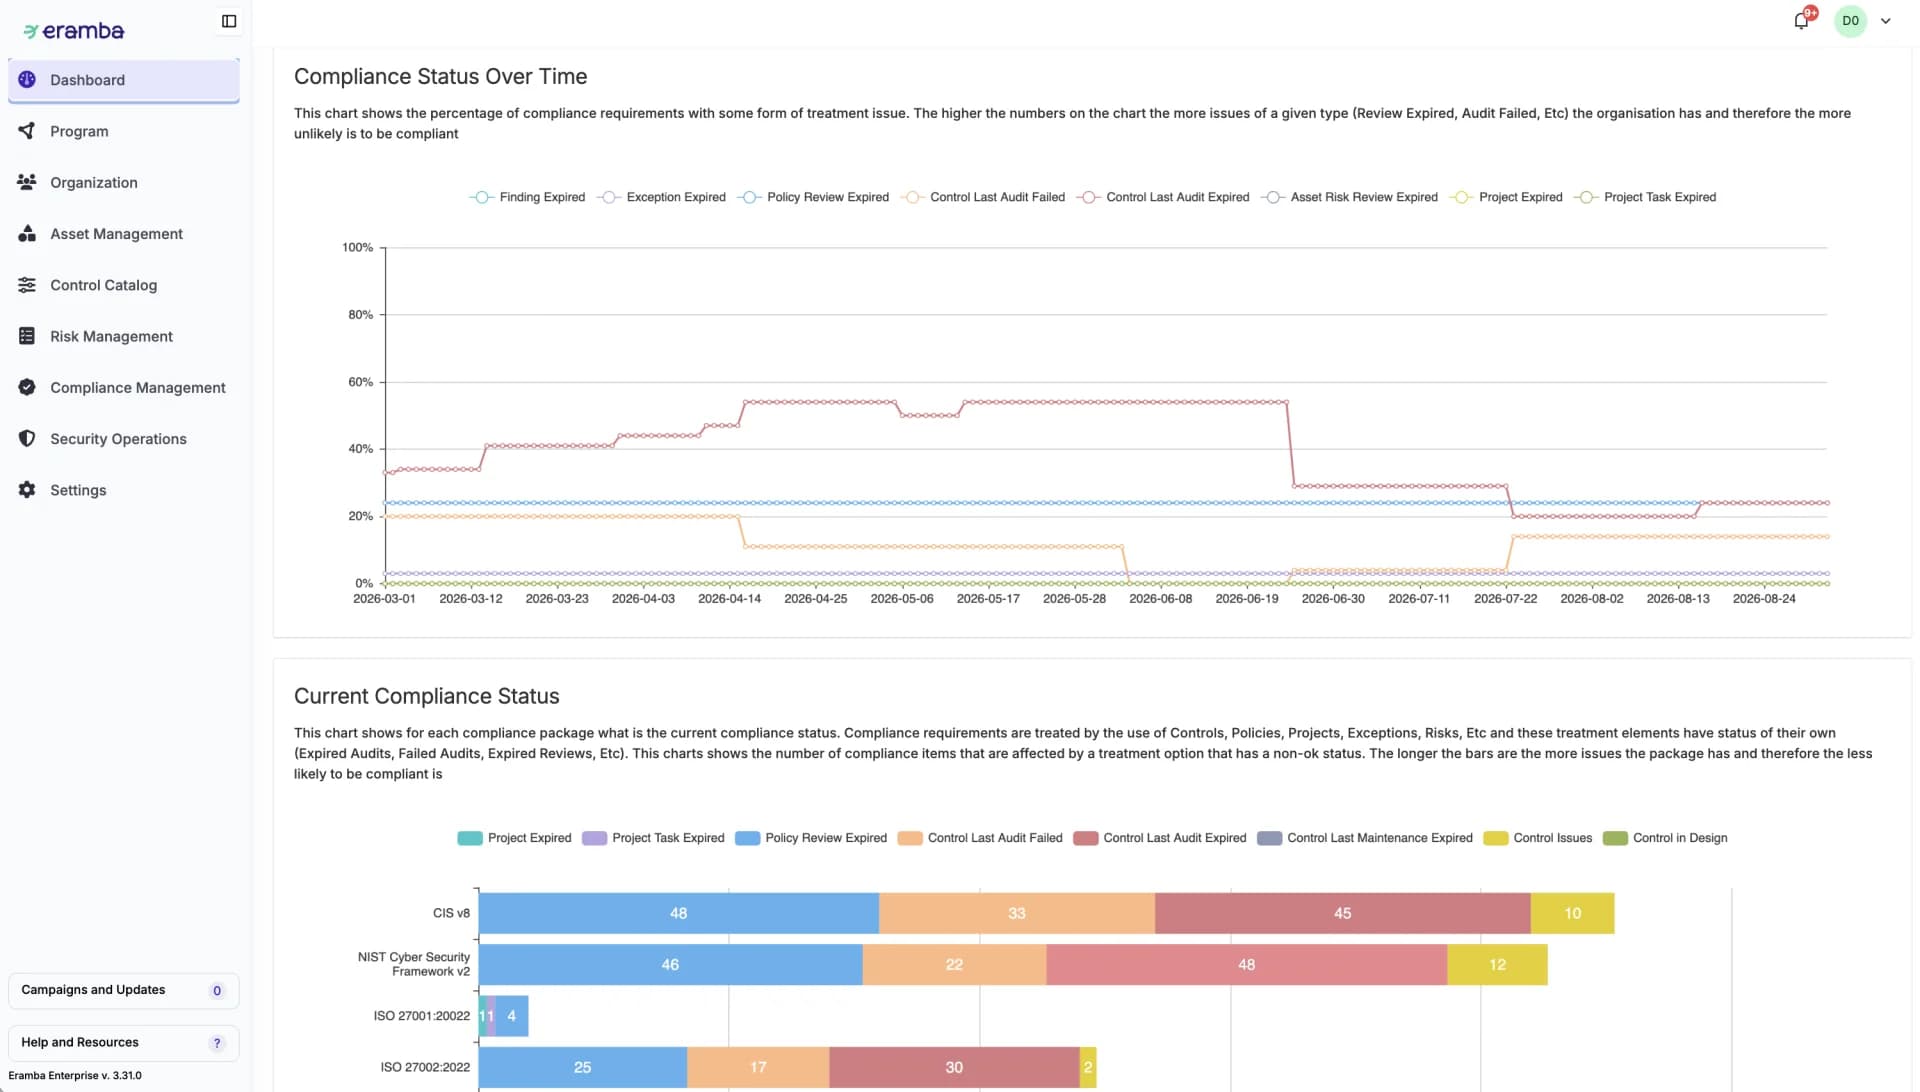
Task: Open Help and Resources
Action: tap(124, 1043)
